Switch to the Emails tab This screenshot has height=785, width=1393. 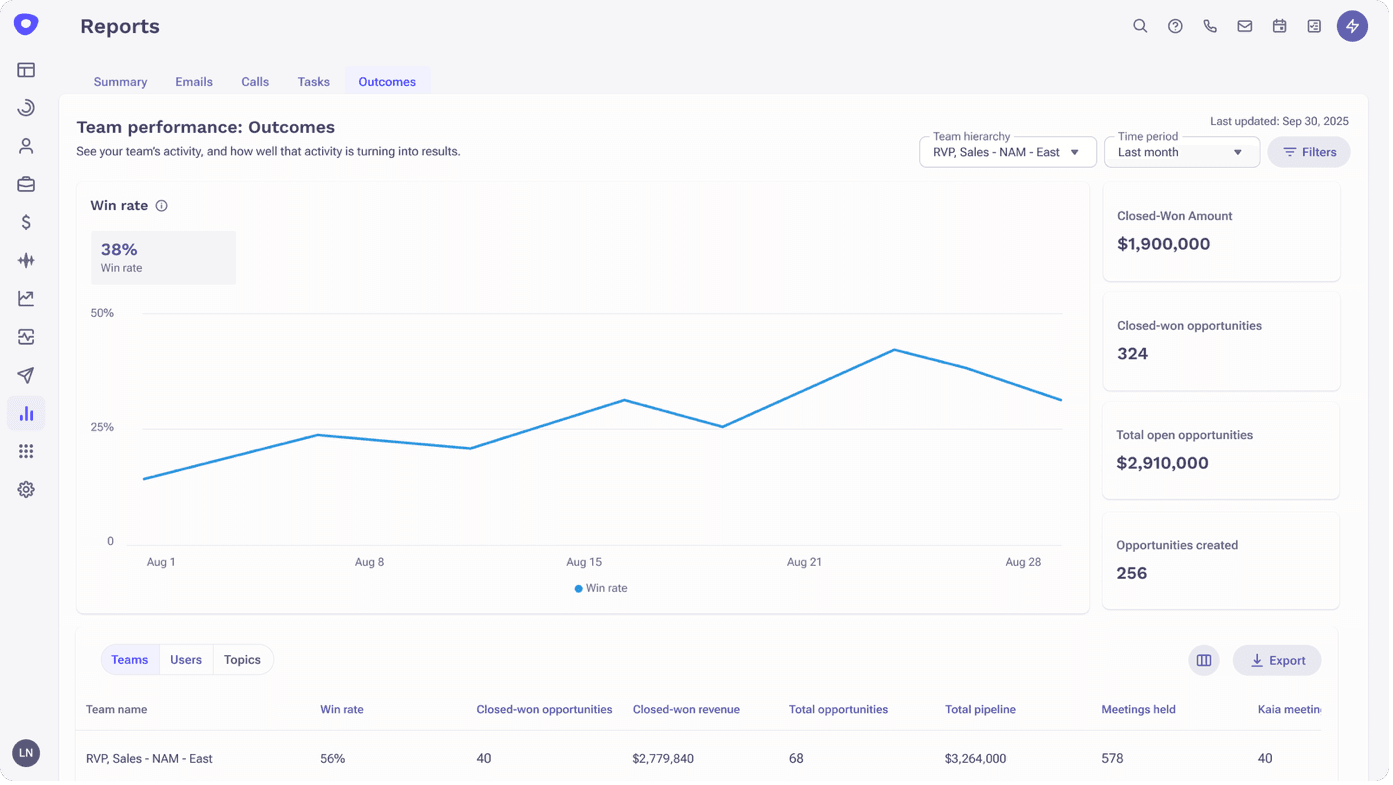194,82
